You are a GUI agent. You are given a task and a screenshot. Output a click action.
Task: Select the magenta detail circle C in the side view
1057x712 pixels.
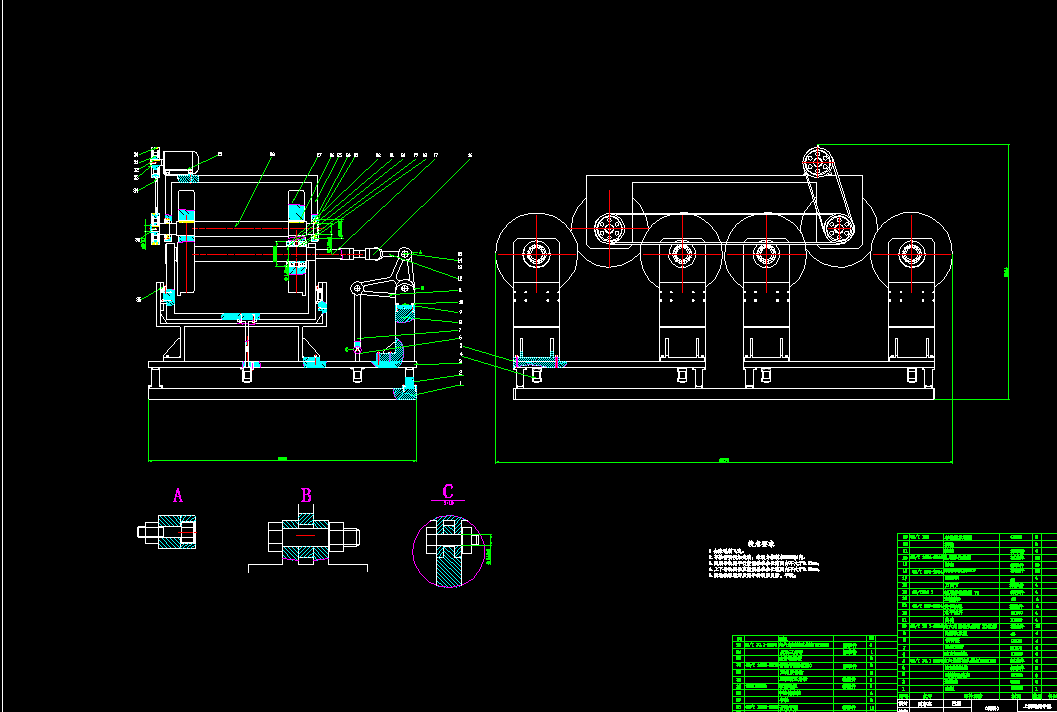click(x=358, y=349)
